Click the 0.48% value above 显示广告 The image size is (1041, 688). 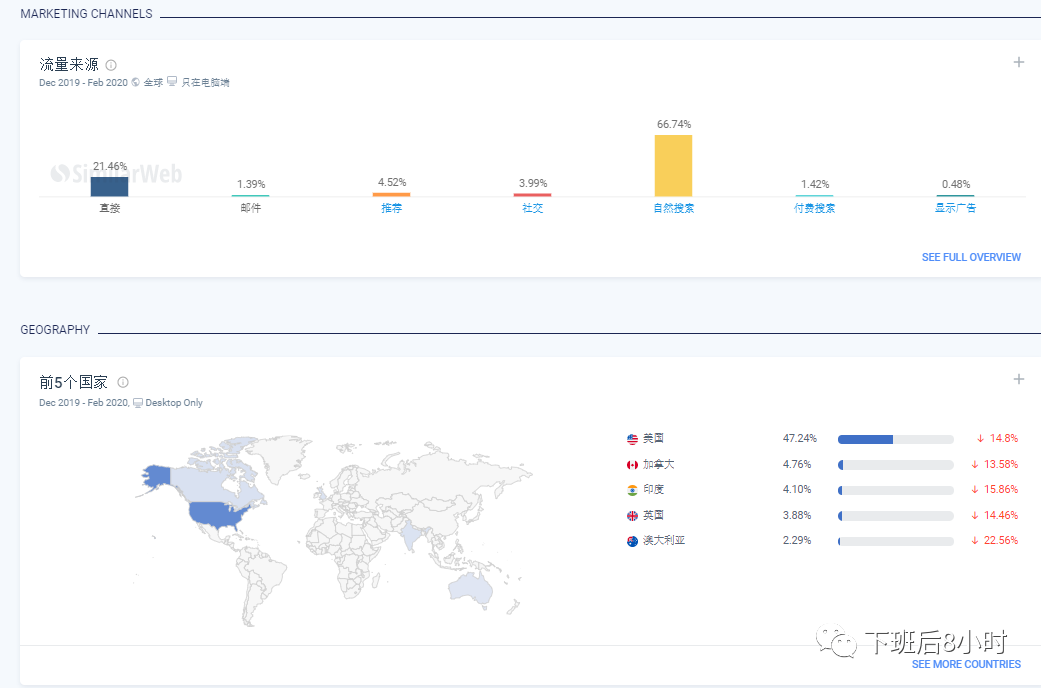tap(955, 184)
